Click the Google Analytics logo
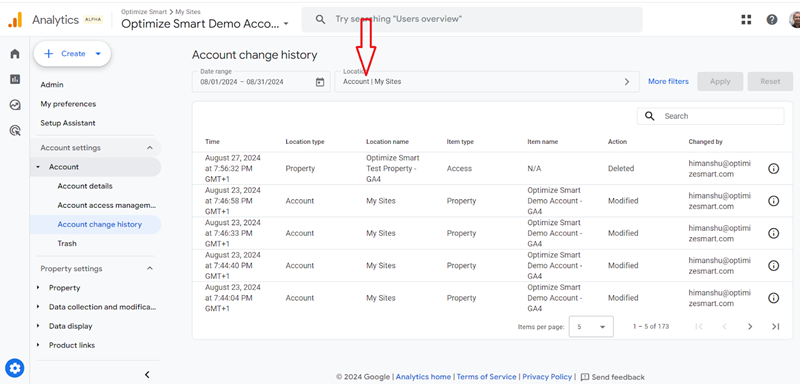The image size is (800, 384). tap(15, 20)
